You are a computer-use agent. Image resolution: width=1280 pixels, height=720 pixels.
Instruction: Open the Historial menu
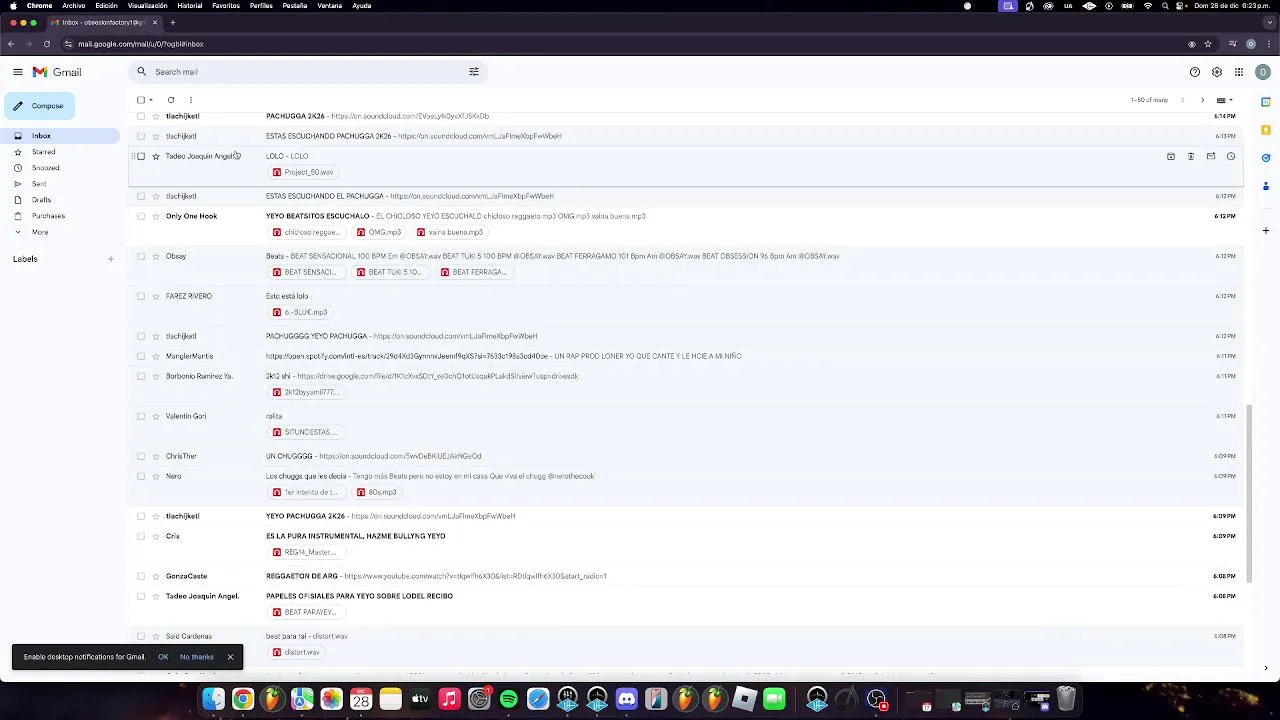pyautogui.click(x=189, y=5)
